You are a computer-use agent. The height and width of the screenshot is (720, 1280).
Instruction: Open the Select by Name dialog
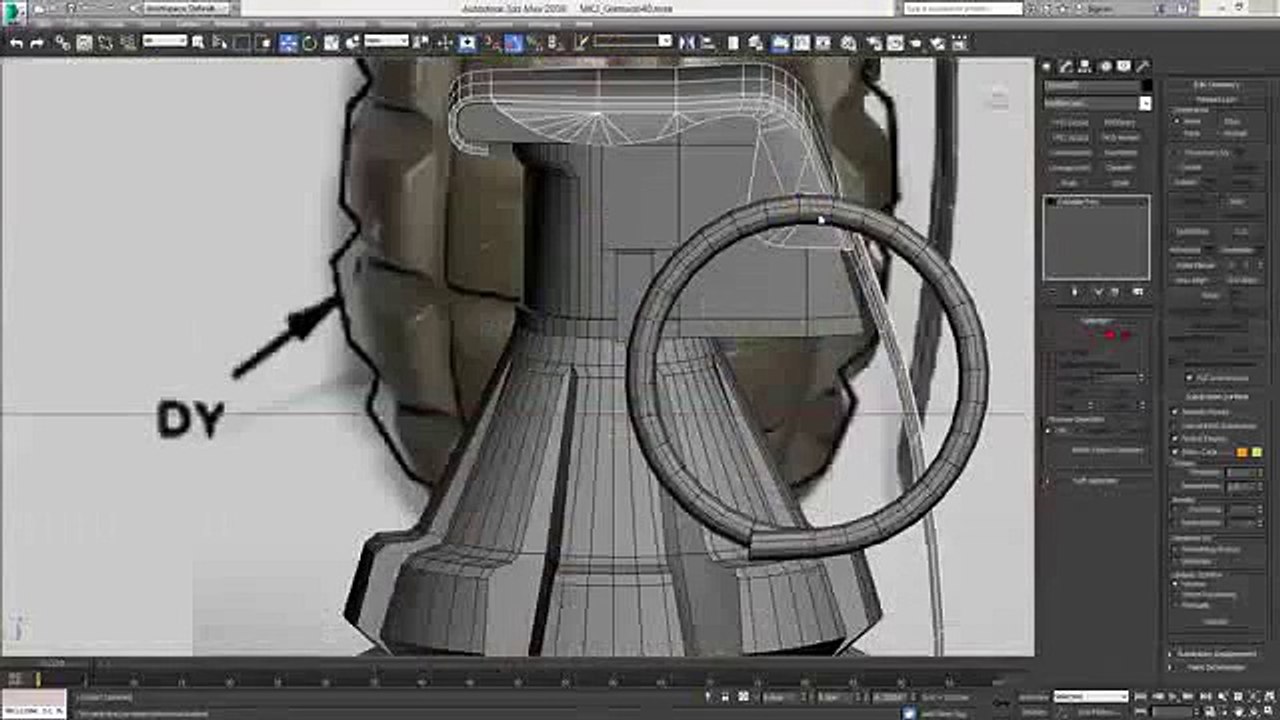click(219, 43)
